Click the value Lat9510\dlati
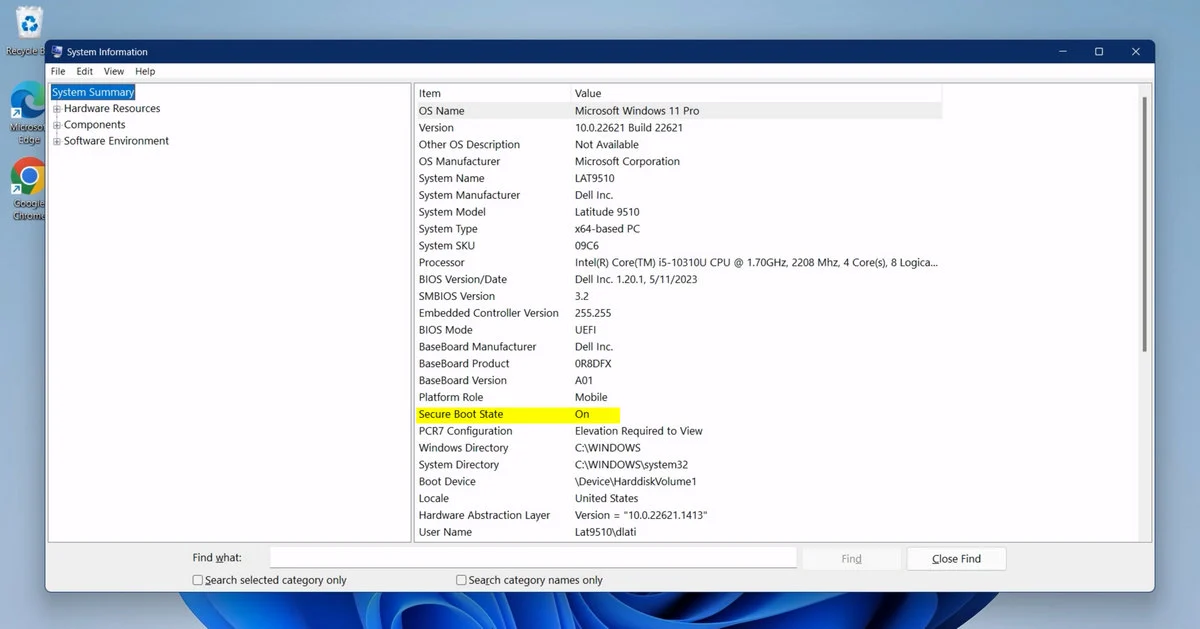 pos(605,532)
